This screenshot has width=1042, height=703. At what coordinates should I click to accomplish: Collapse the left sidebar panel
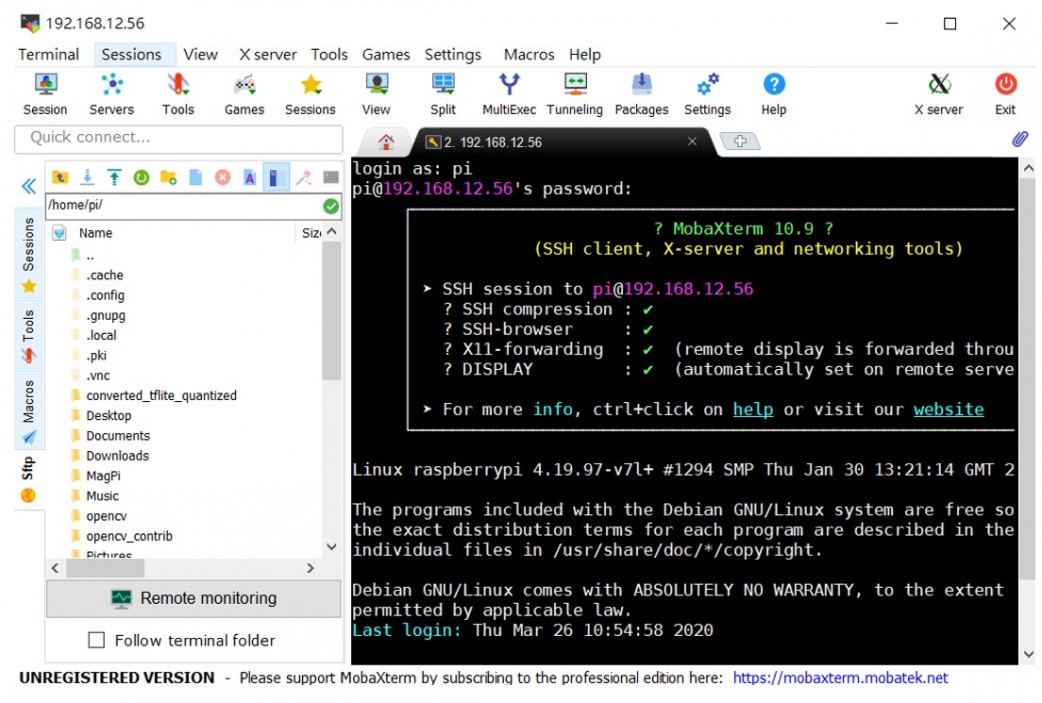point(28,186)
